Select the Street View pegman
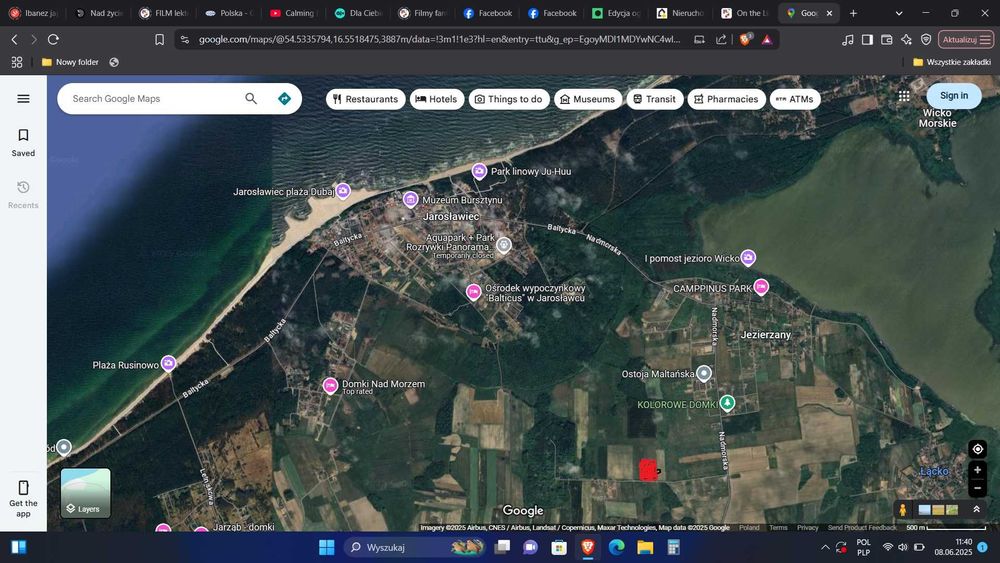 pos(902,509)
